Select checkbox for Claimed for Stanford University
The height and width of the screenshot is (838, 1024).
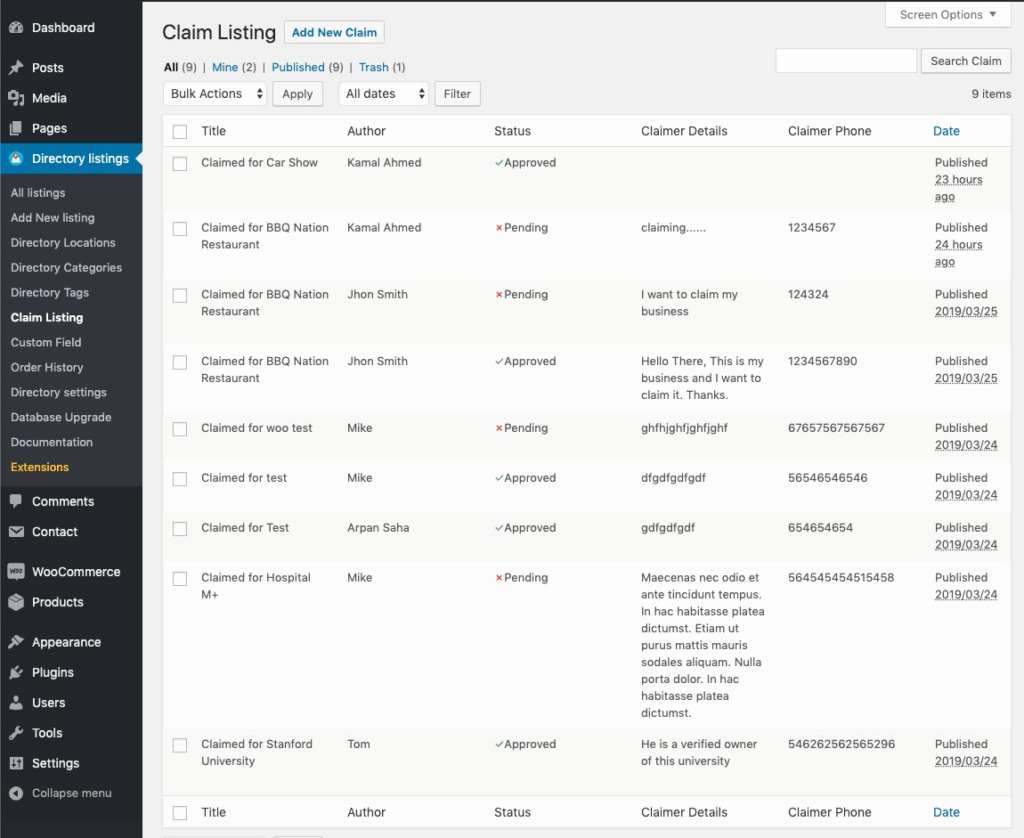pyautogui.click(x=180, y=745)
